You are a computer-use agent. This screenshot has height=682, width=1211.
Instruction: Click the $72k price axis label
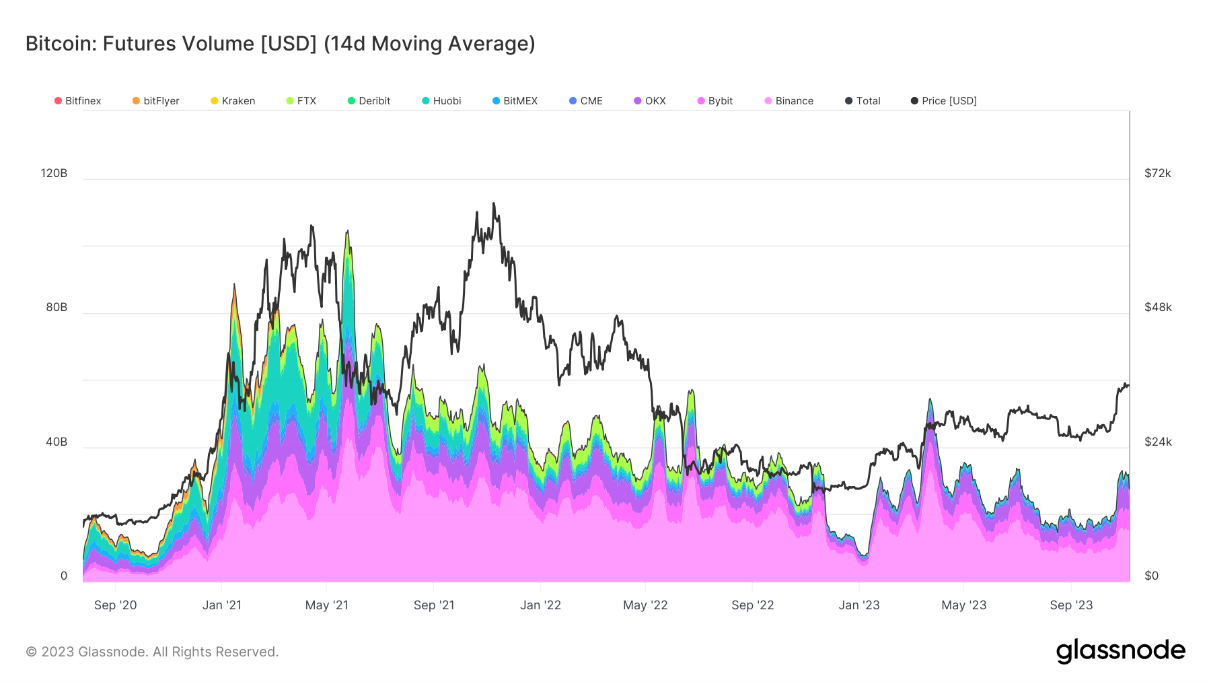pos(1158,172)
